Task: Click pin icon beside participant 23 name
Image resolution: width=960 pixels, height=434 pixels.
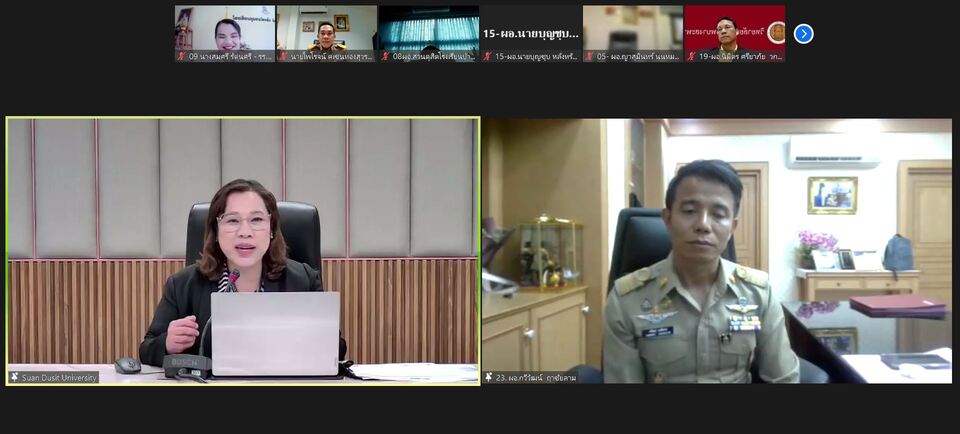Action: coord(489,377)
